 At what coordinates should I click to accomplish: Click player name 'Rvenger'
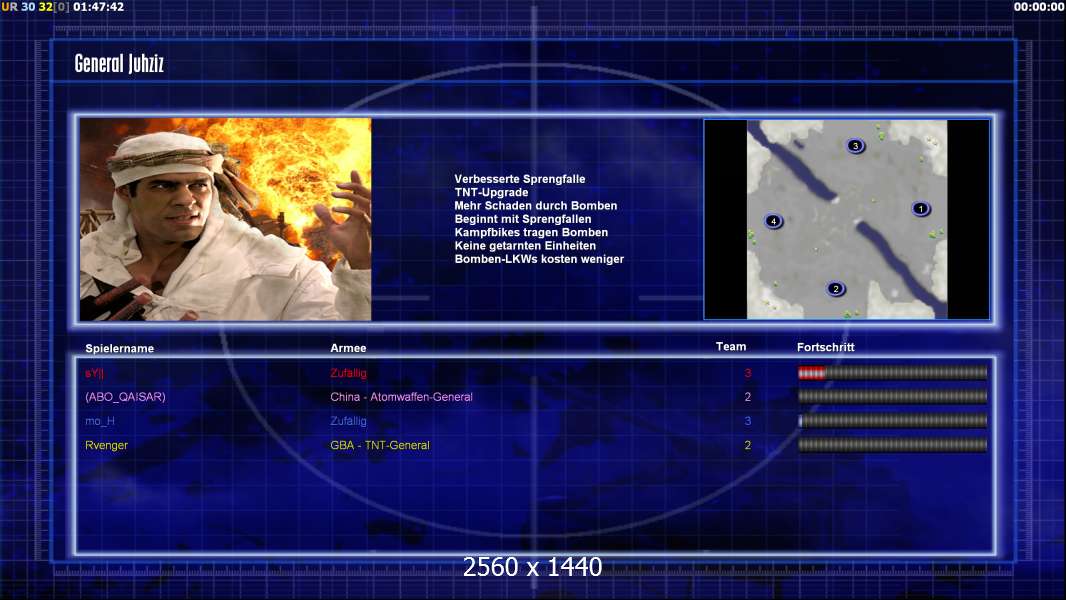point(106,445)
